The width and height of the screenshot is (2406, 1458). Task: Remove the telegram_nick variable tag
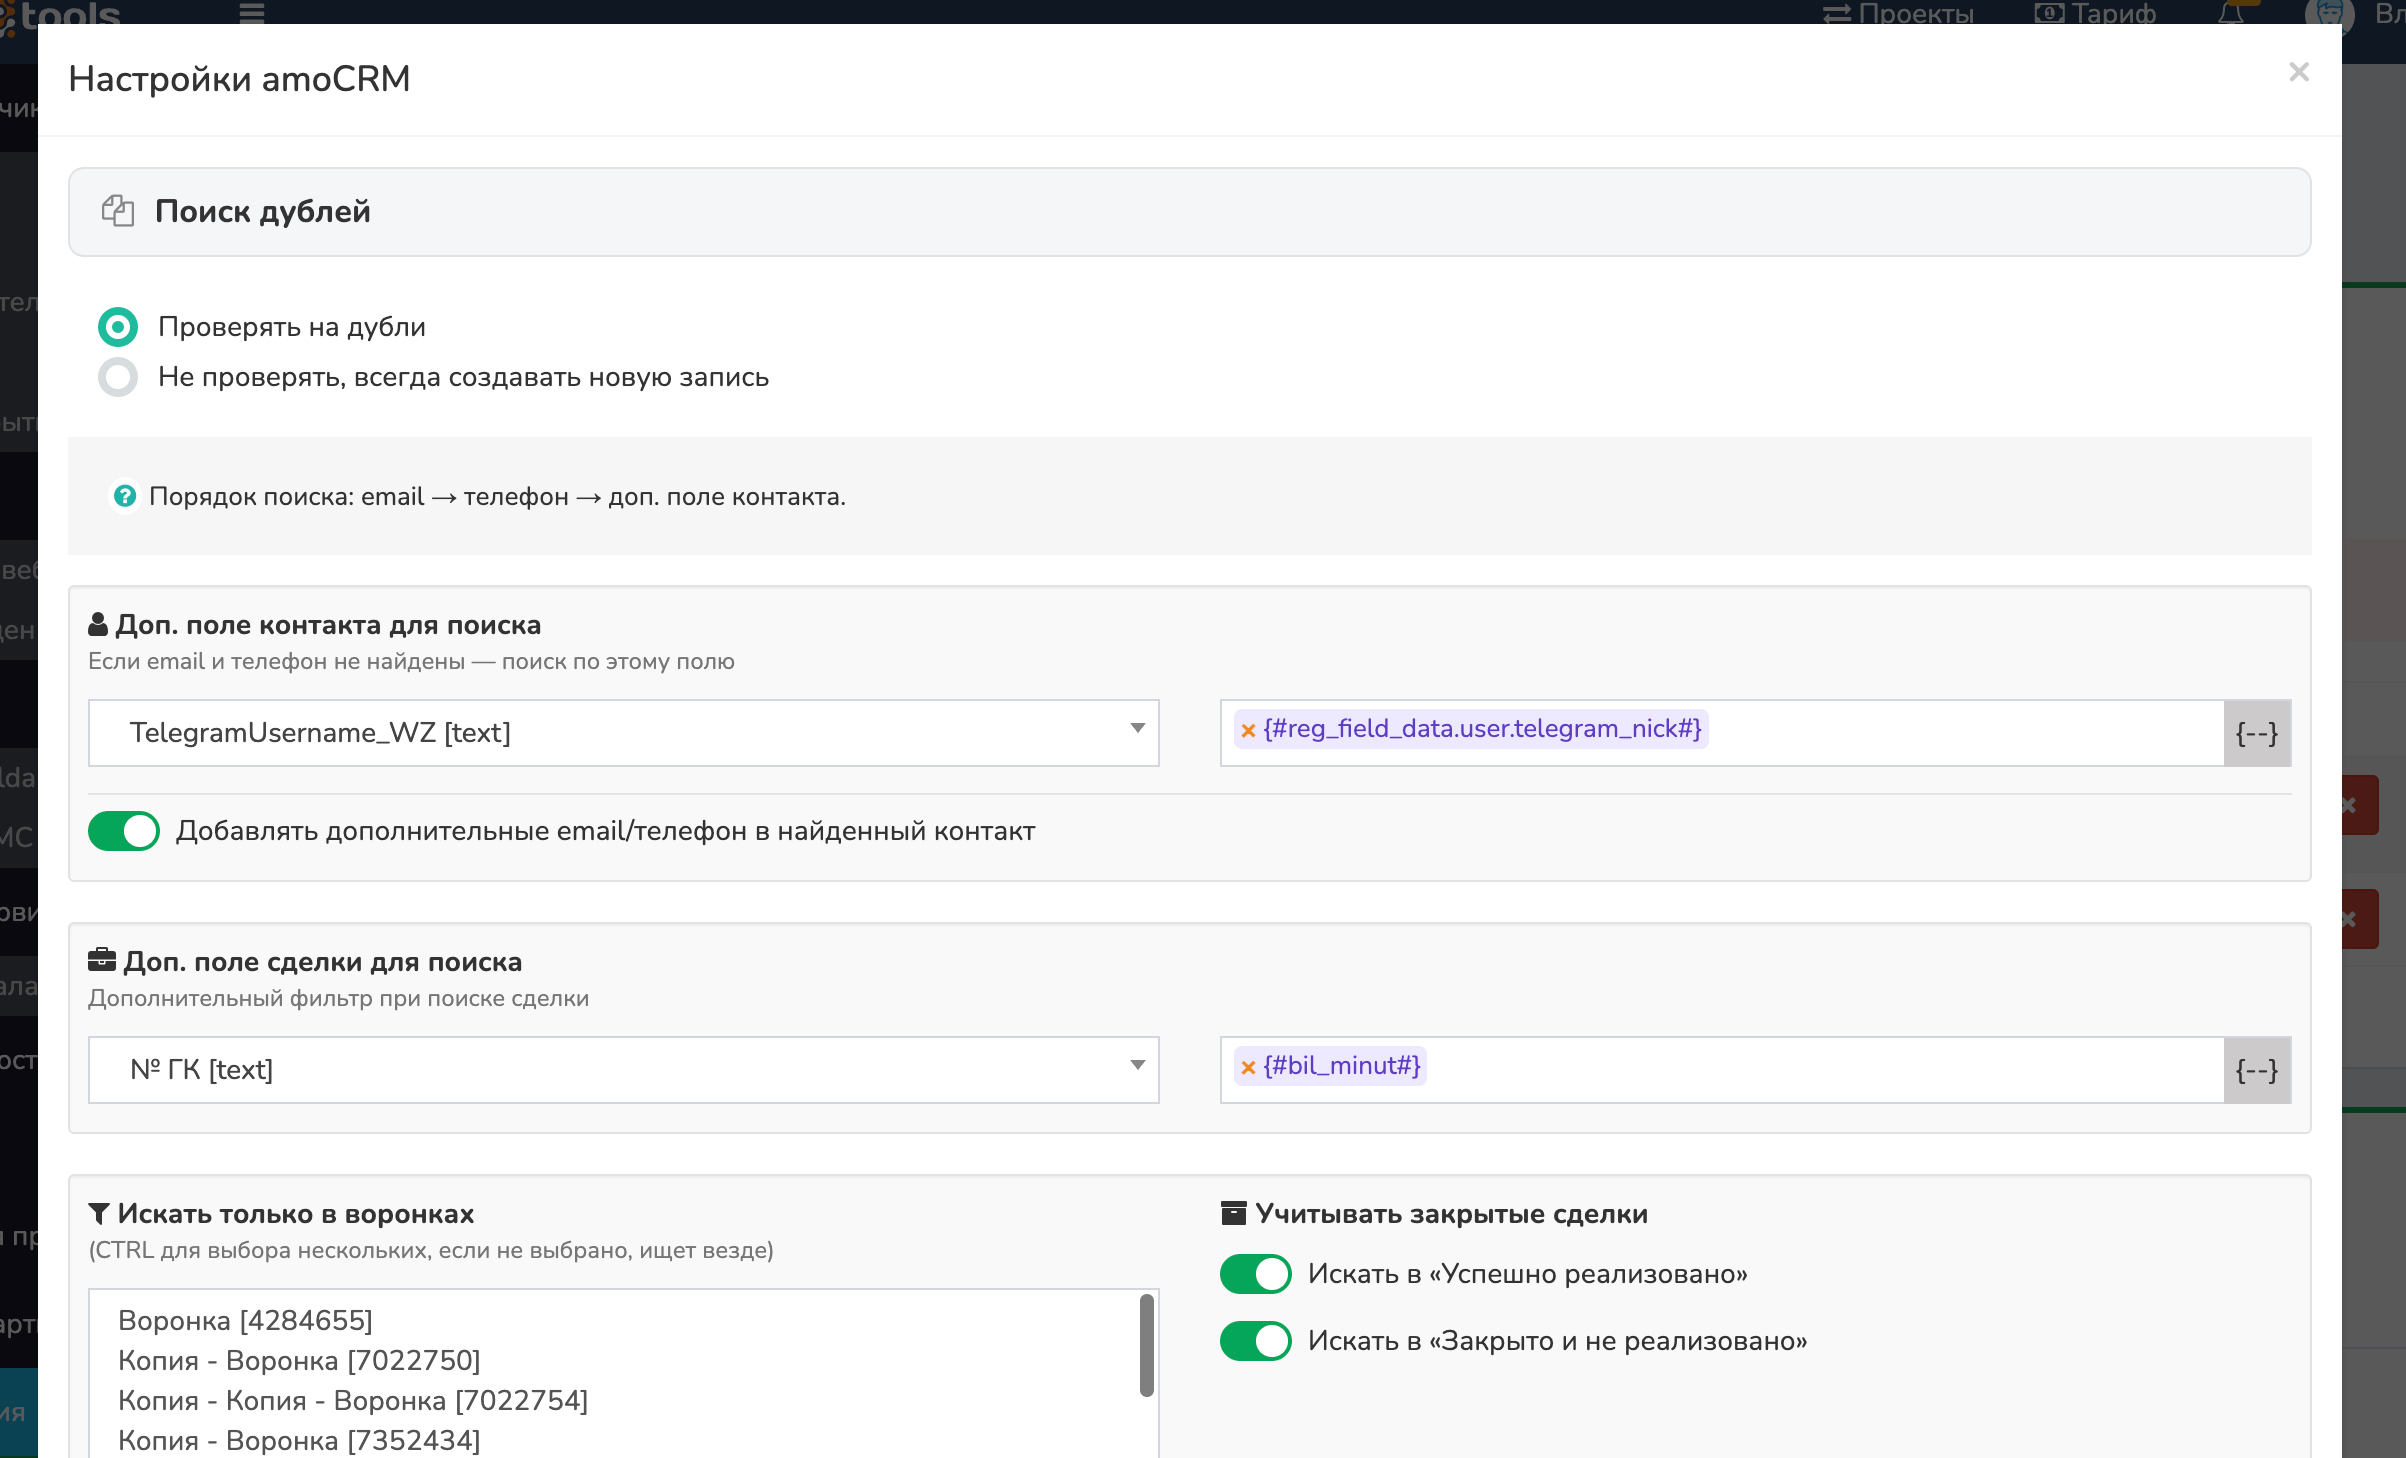pyautogui.click(x=1248, y=730)
